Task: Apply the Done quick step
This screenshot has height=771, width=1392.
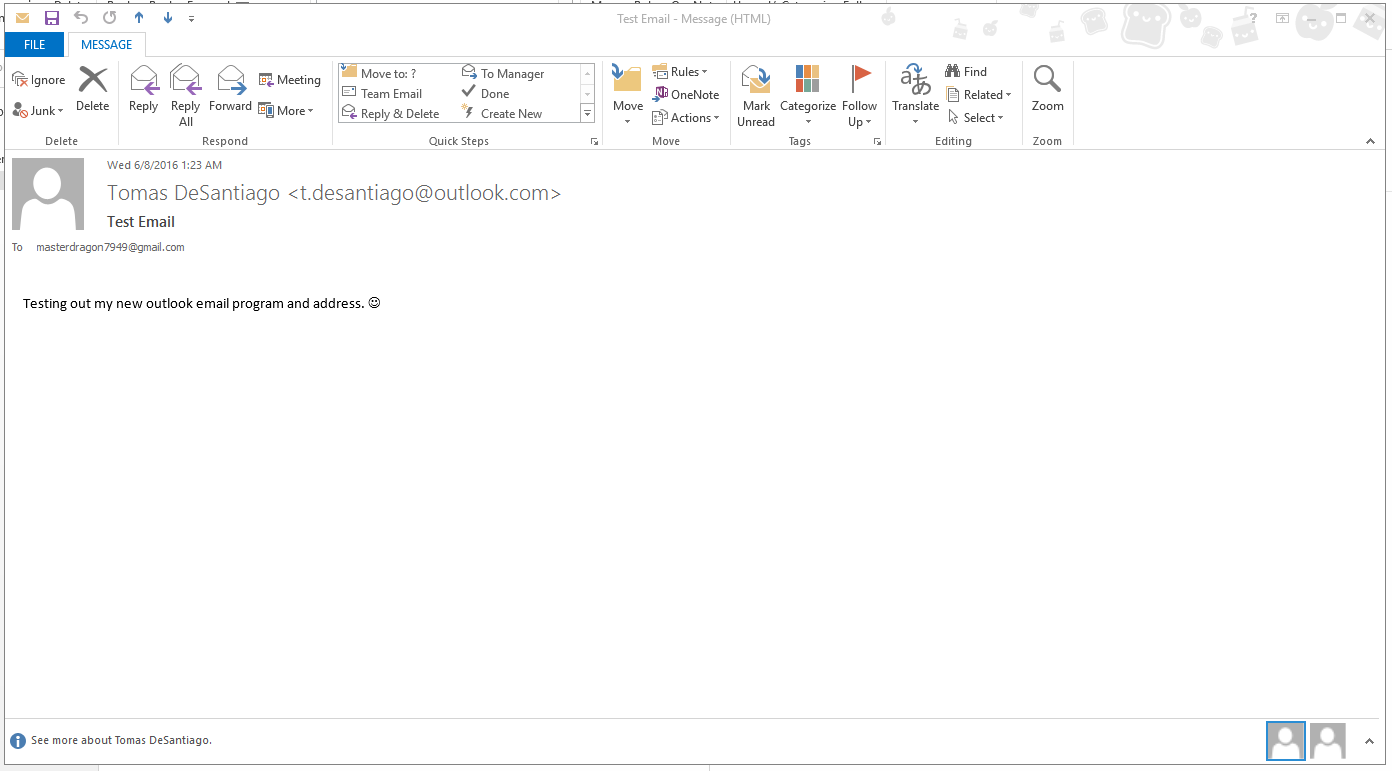Action: click(x=486, y=93)
